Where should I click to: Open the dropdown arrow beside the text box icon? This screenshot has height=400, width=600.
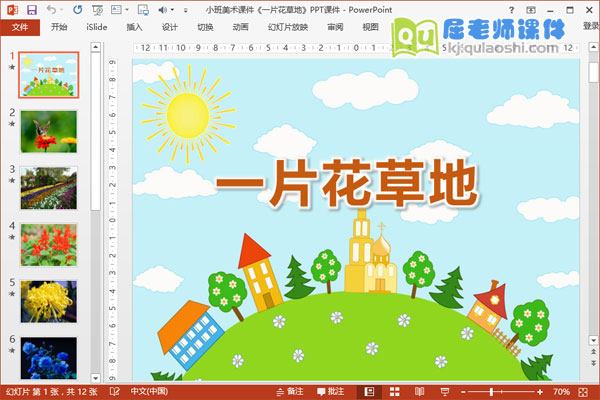pyautogui.click(x=127, y=10)
